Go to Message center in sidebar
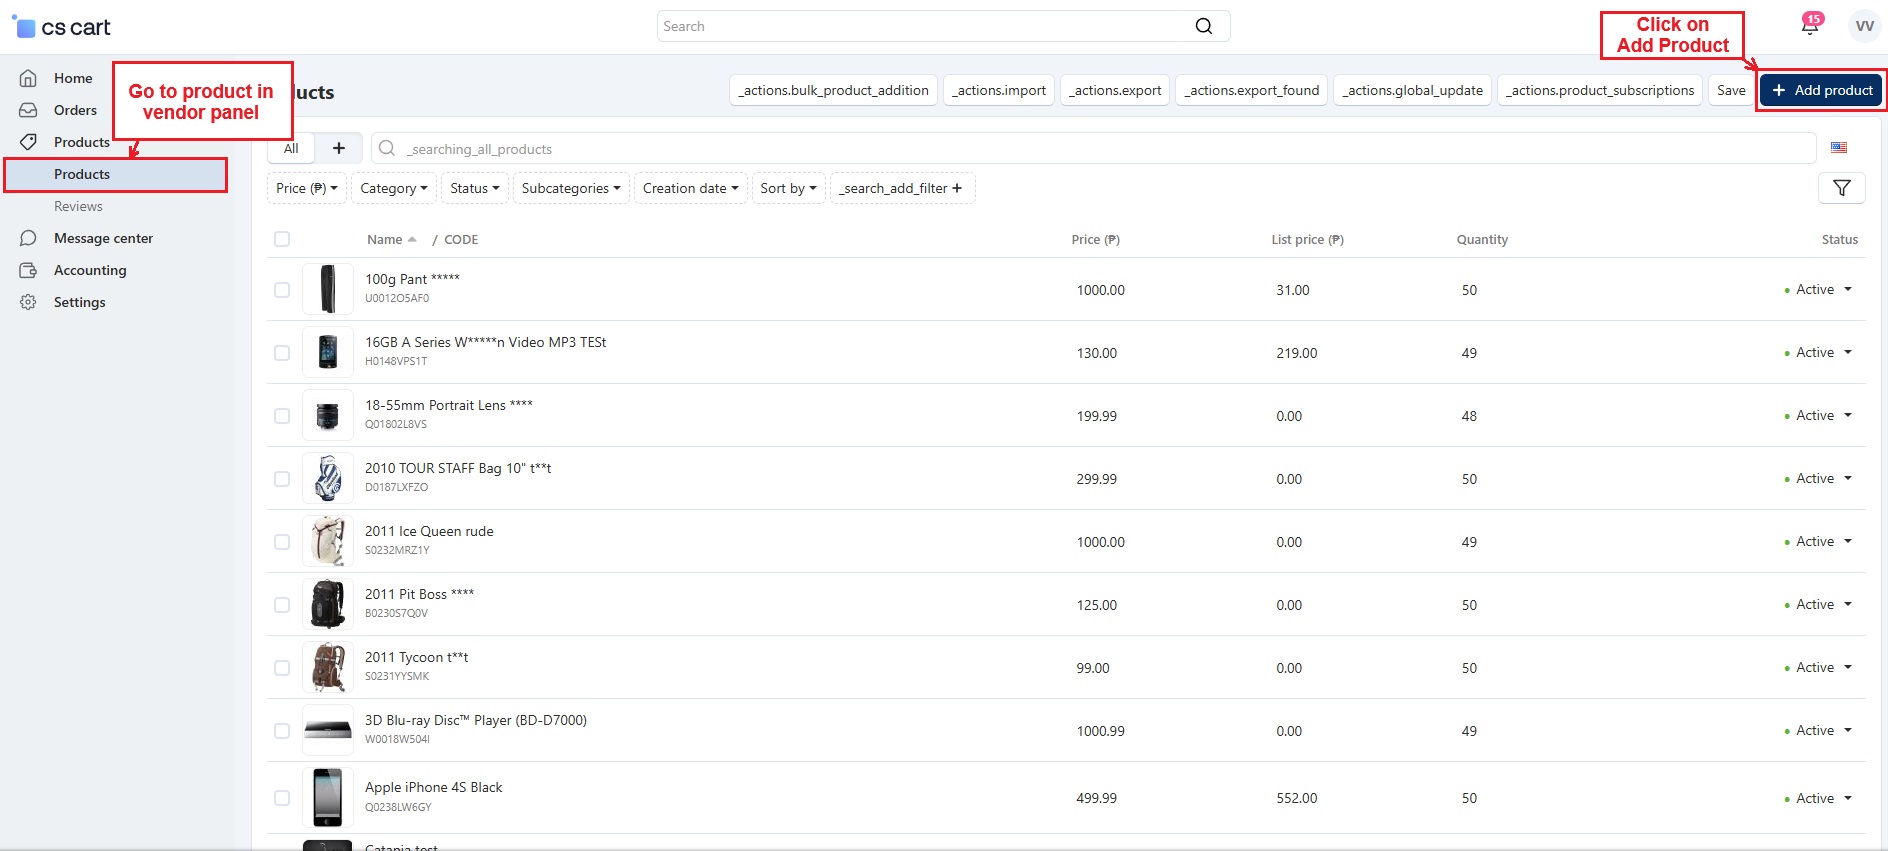The image size is (1888, 851). click(103, 238)
